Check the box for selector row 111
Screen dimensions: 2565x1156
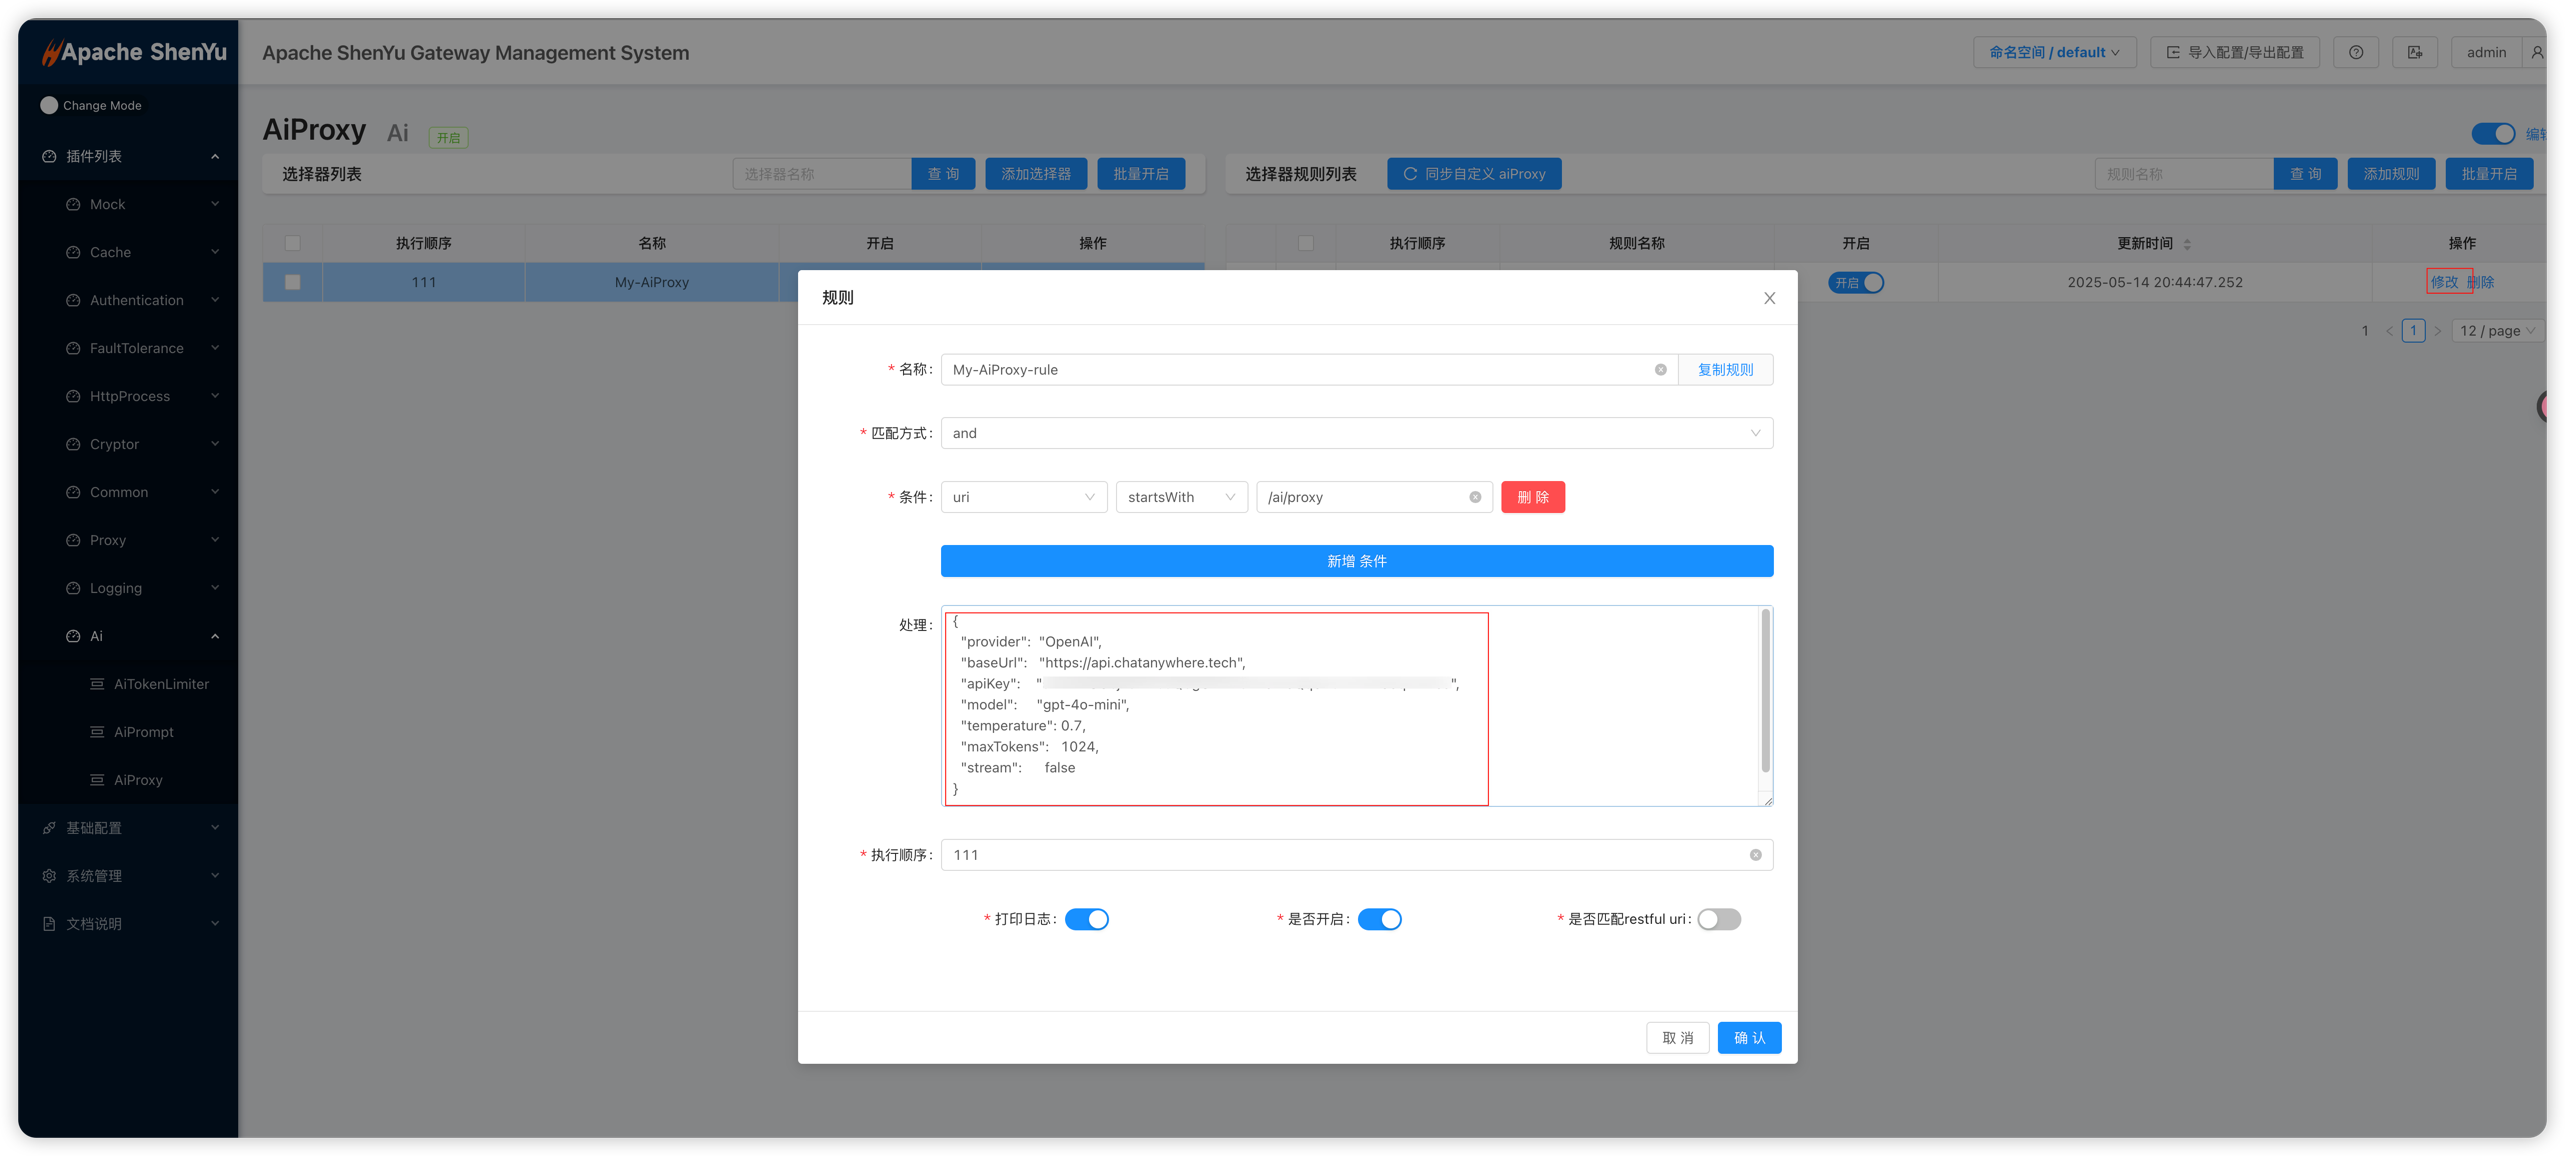pyautogui.click(x=293, y=282)
